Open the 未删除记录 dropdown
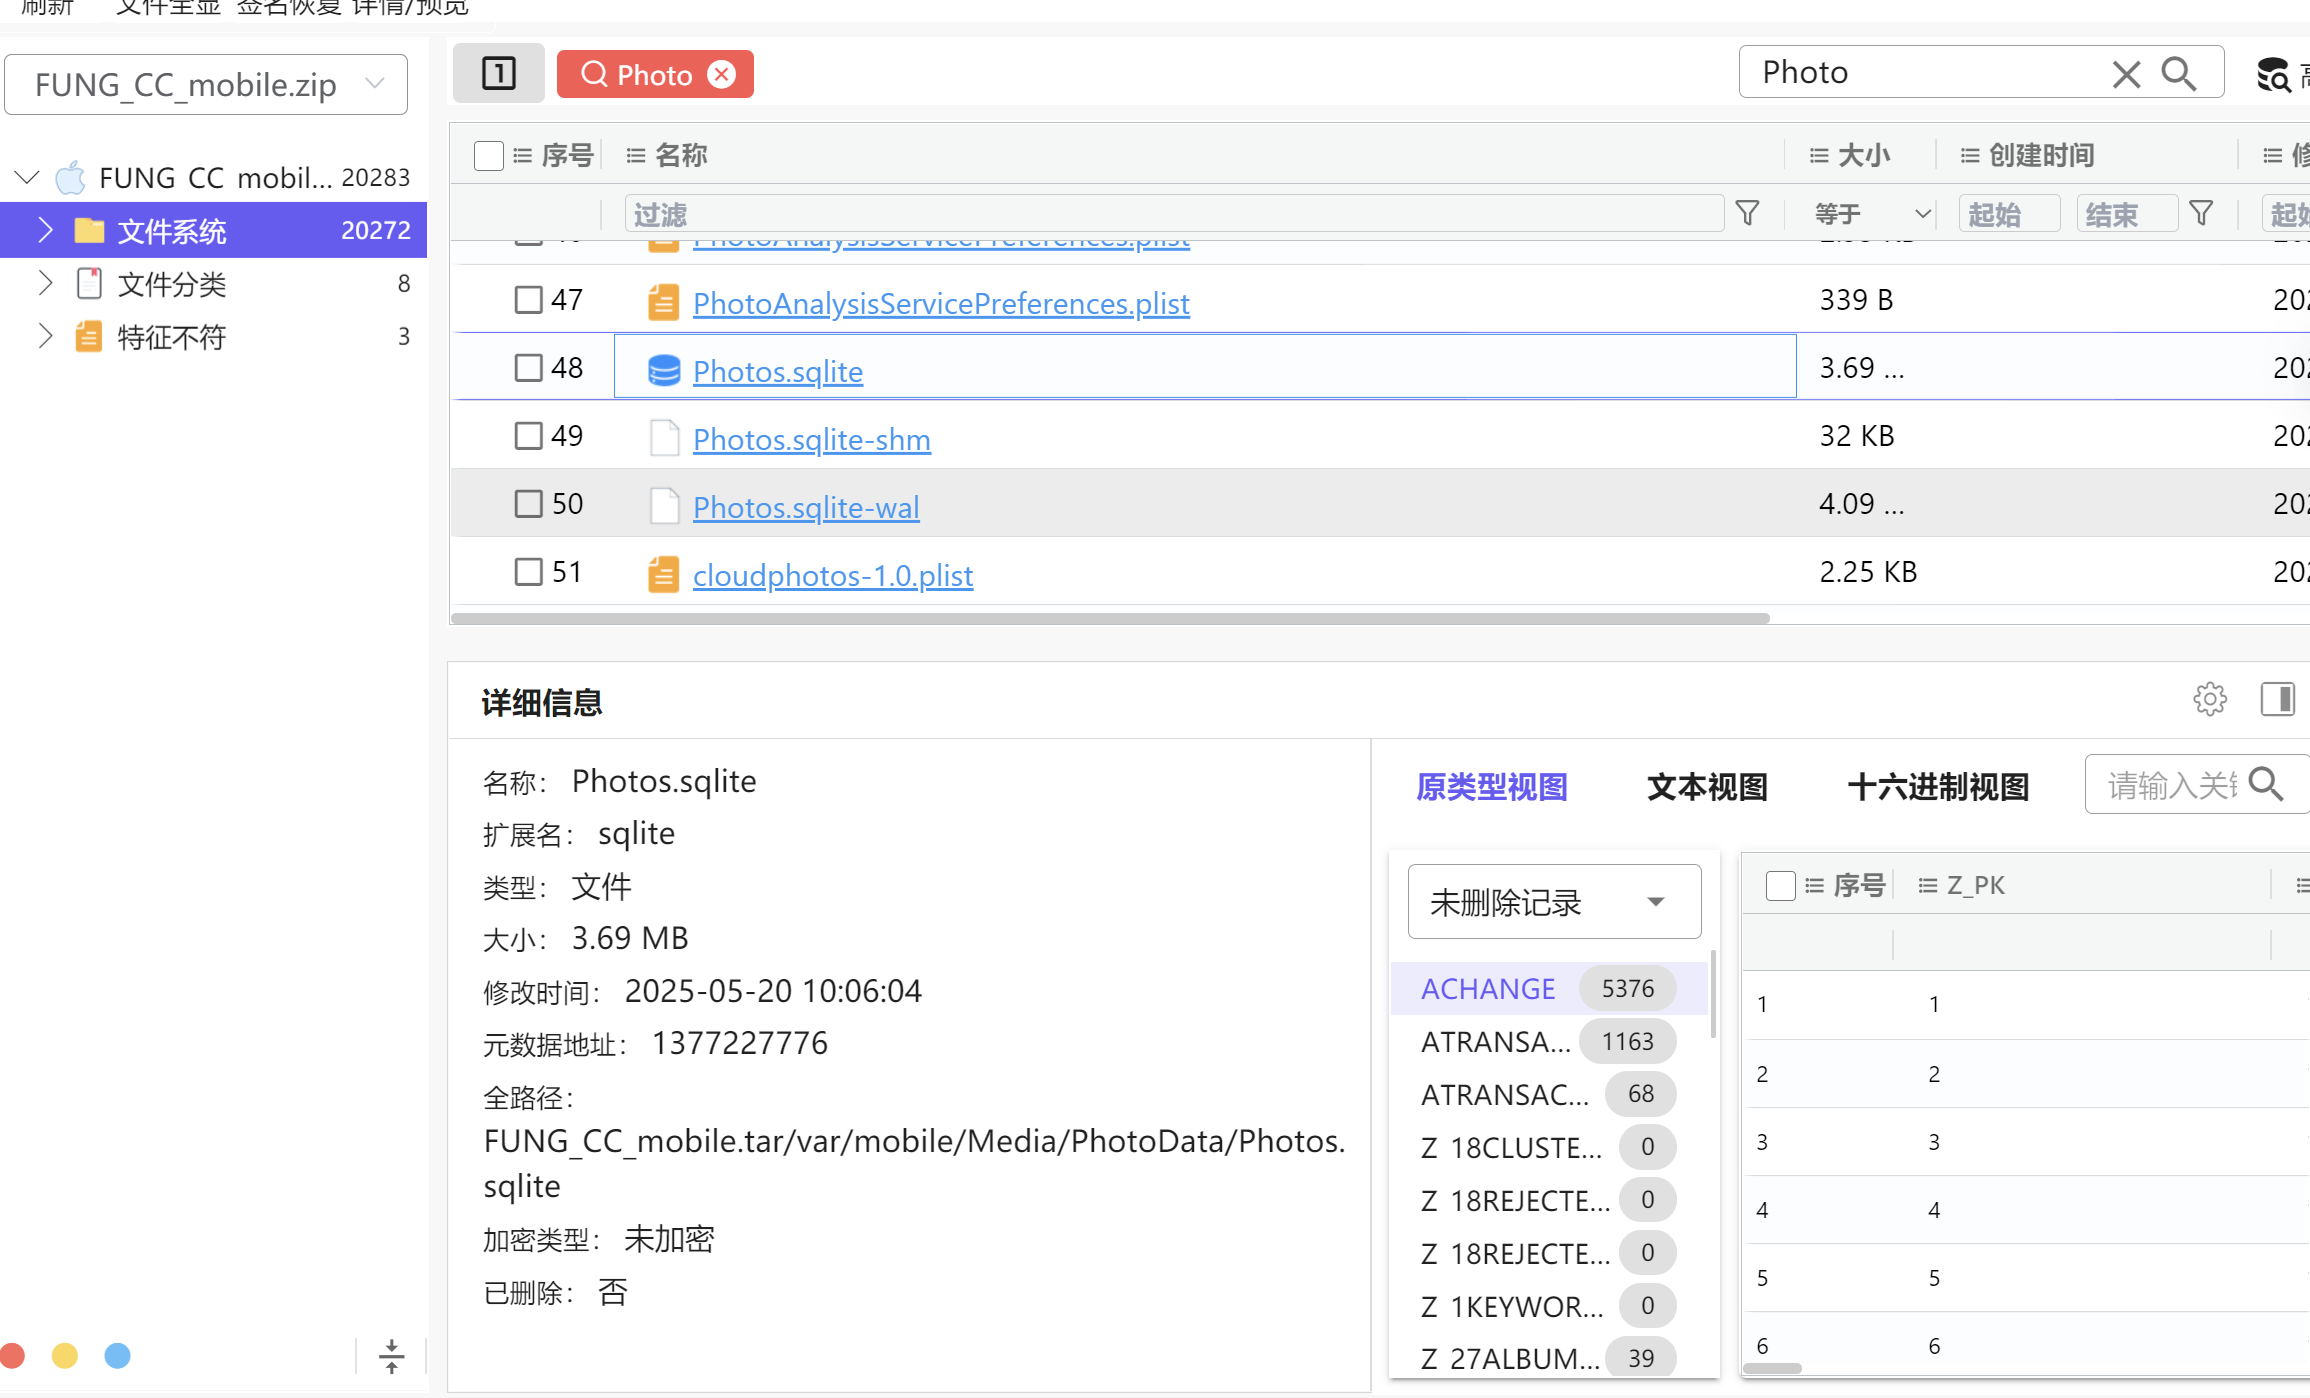2310x1398 pixels. 1554,902
